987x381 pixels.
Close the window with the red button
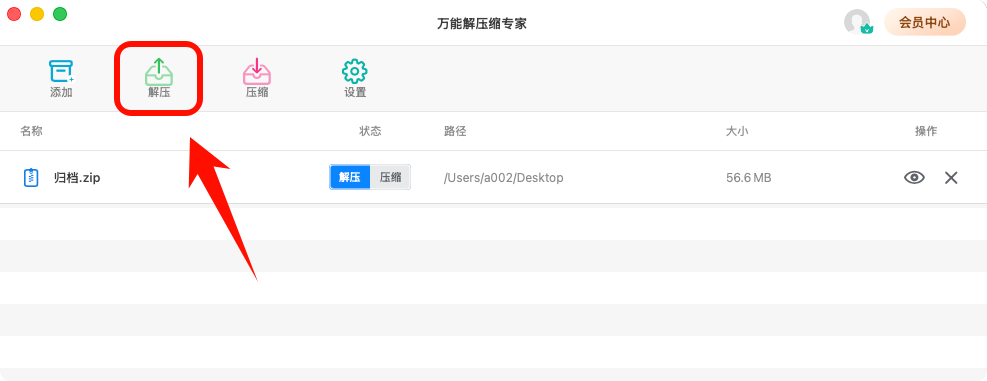[14, 14]
